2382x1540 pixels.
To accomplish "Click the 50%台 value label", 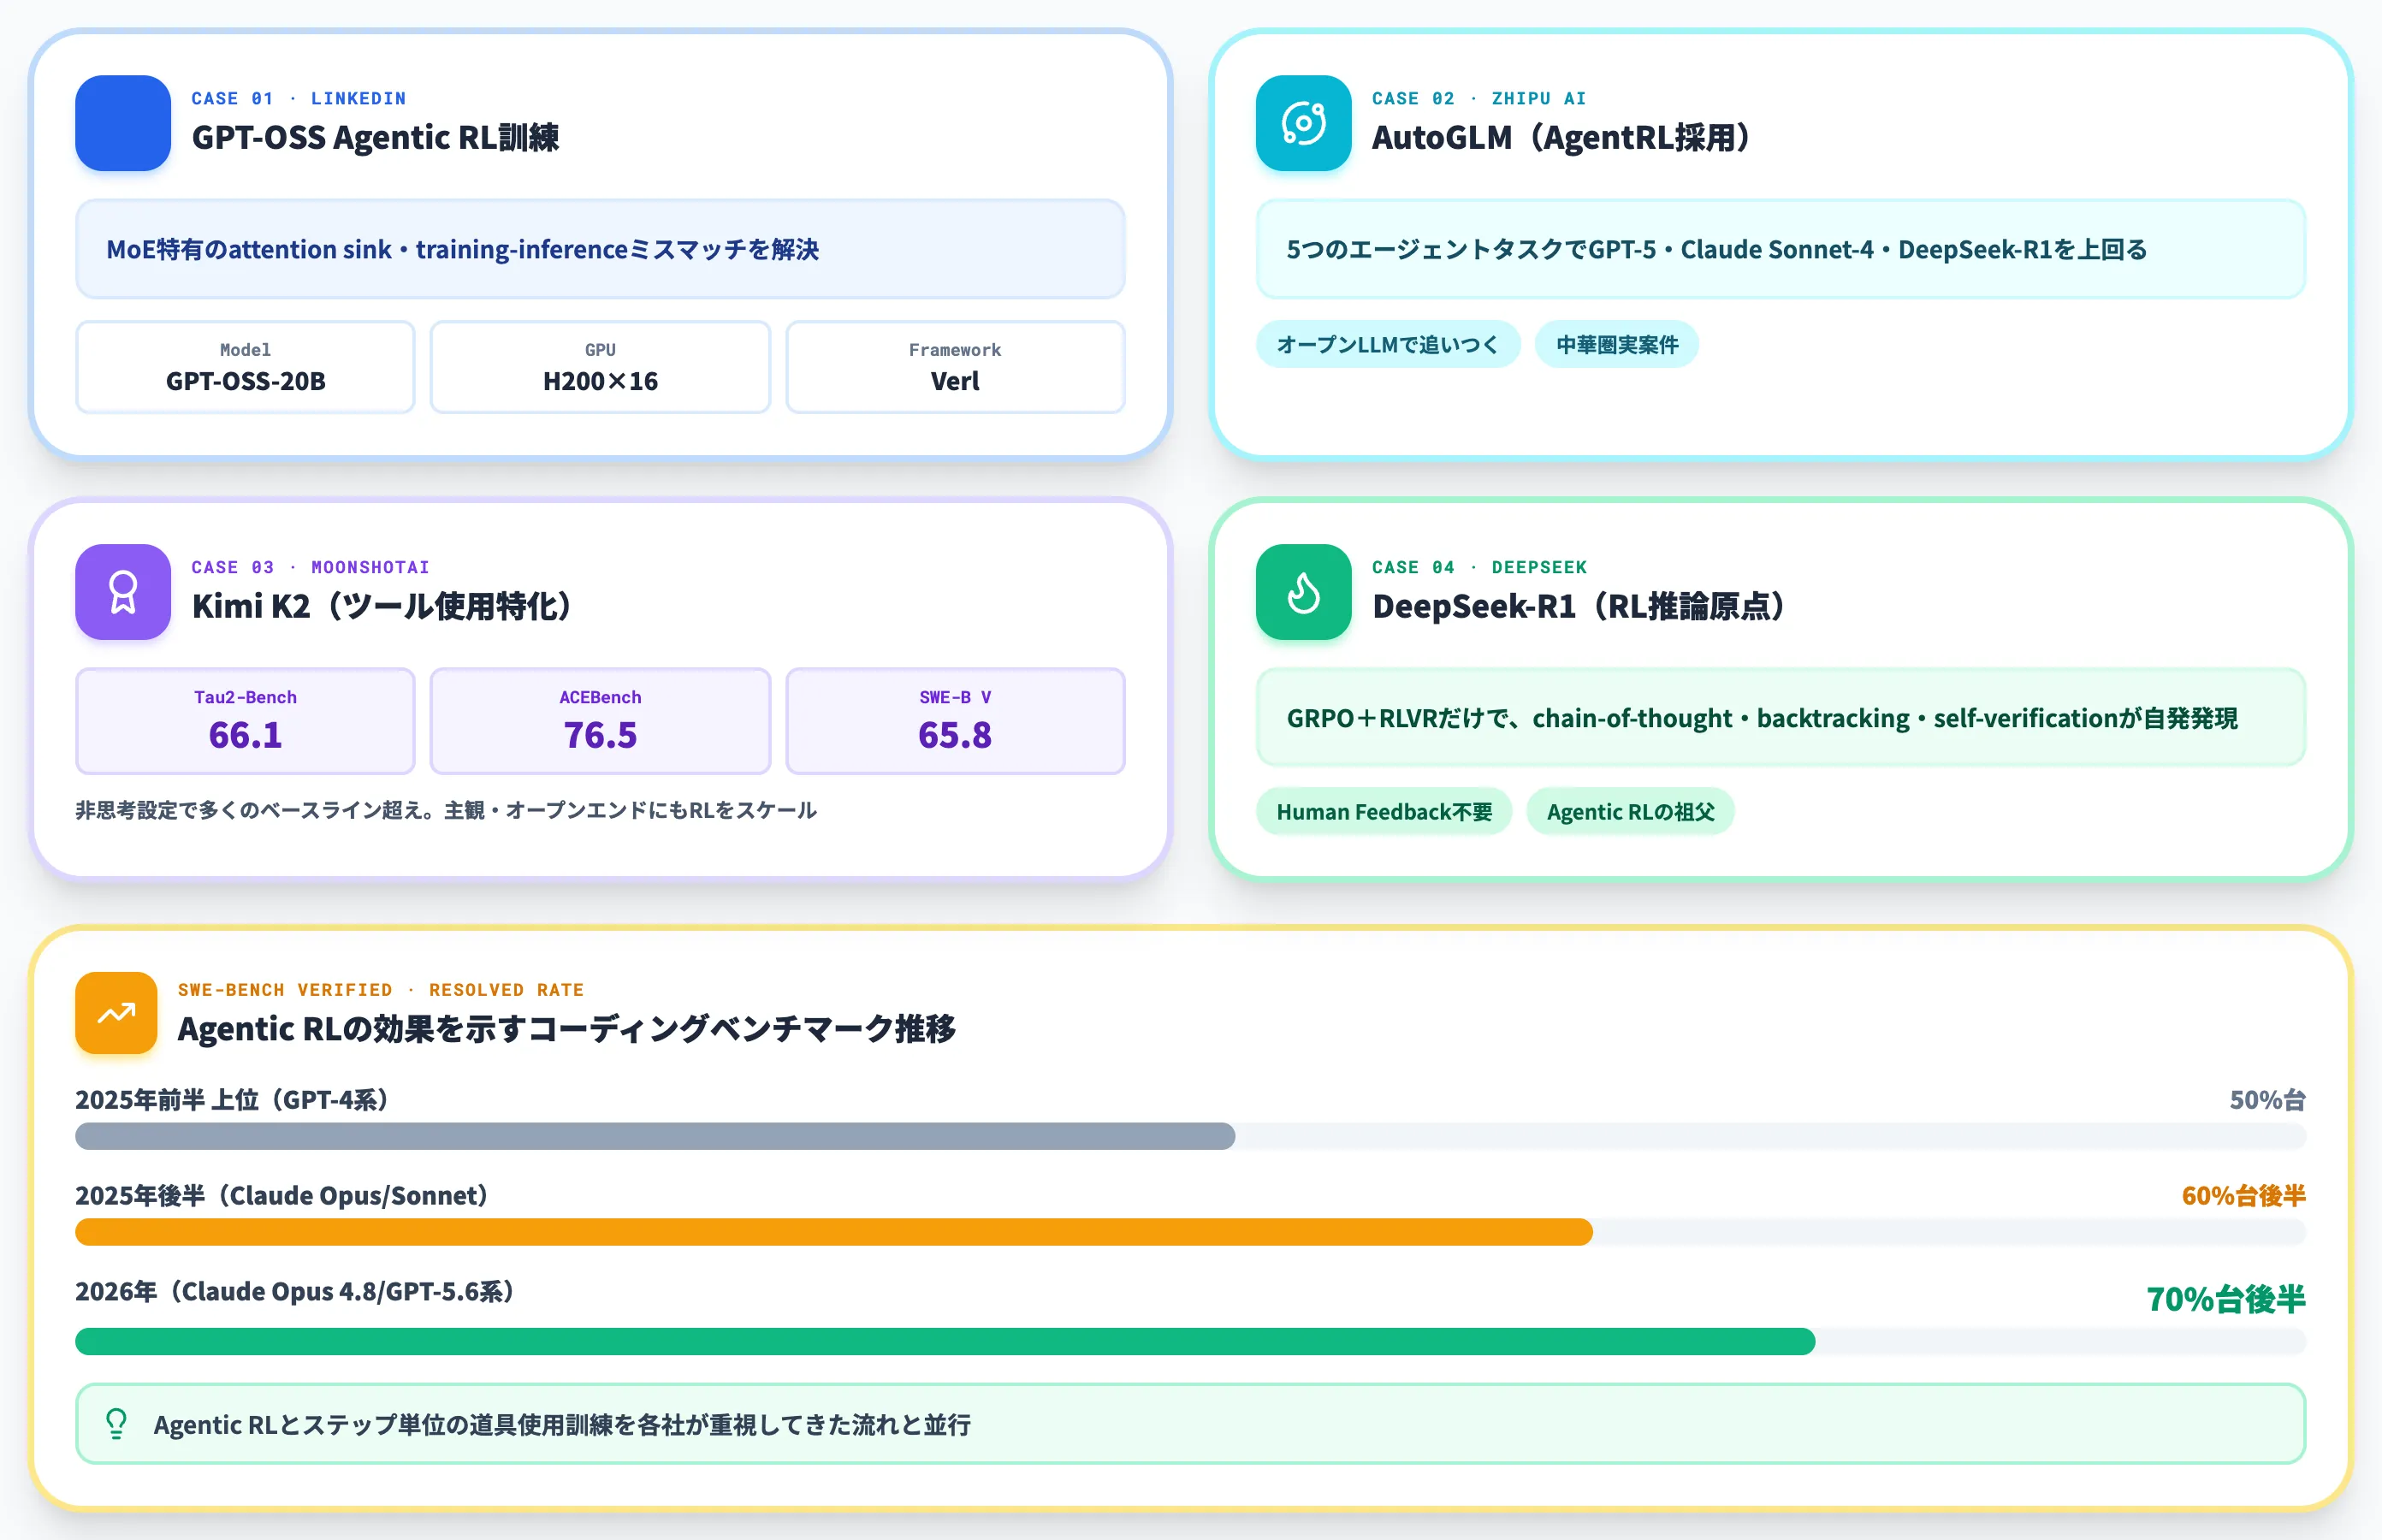I will [2267, 1100].
